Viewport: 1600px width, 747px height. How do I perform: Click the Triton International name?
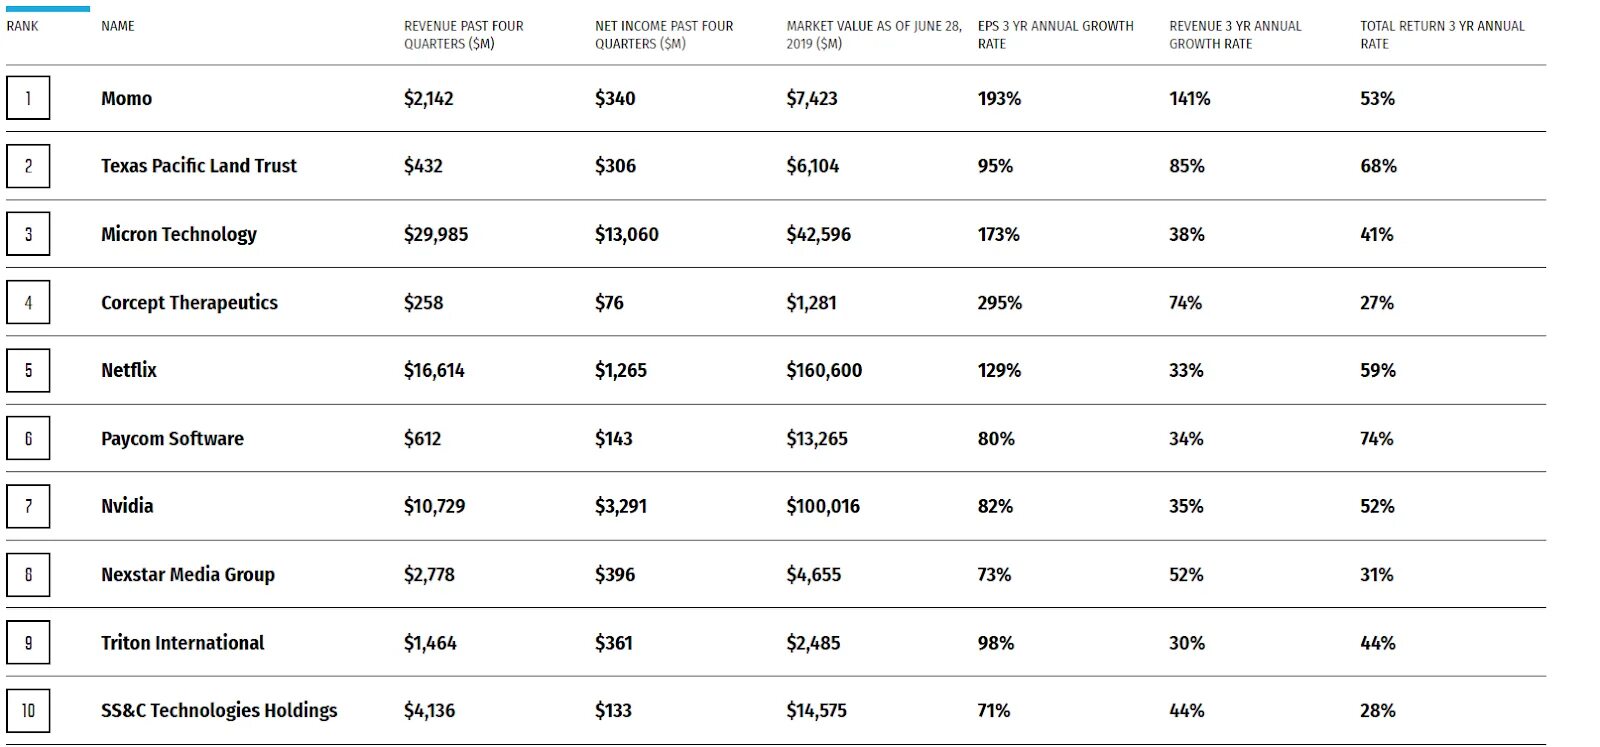pyautogui.click(x=182, y=642)
